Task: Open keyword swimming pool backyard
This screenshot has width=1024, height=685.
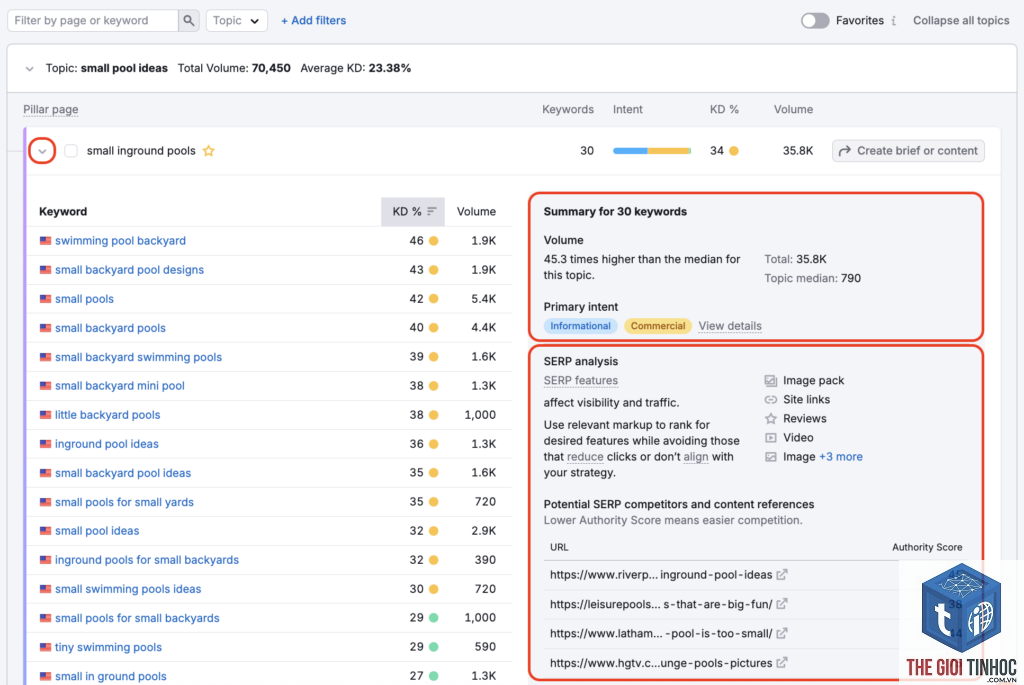Action: [x=120, y=240]
